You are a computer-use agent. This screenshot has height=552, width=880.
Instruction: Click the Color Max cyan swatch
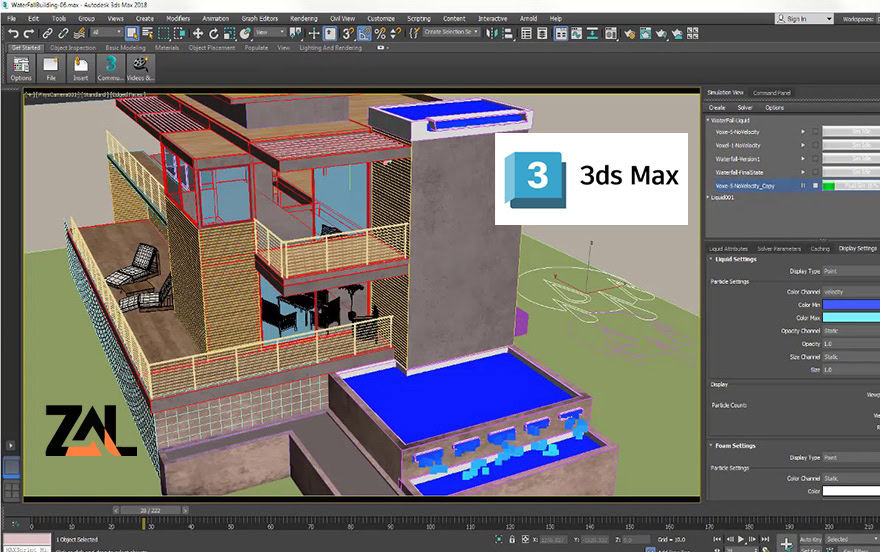(851, 318)
